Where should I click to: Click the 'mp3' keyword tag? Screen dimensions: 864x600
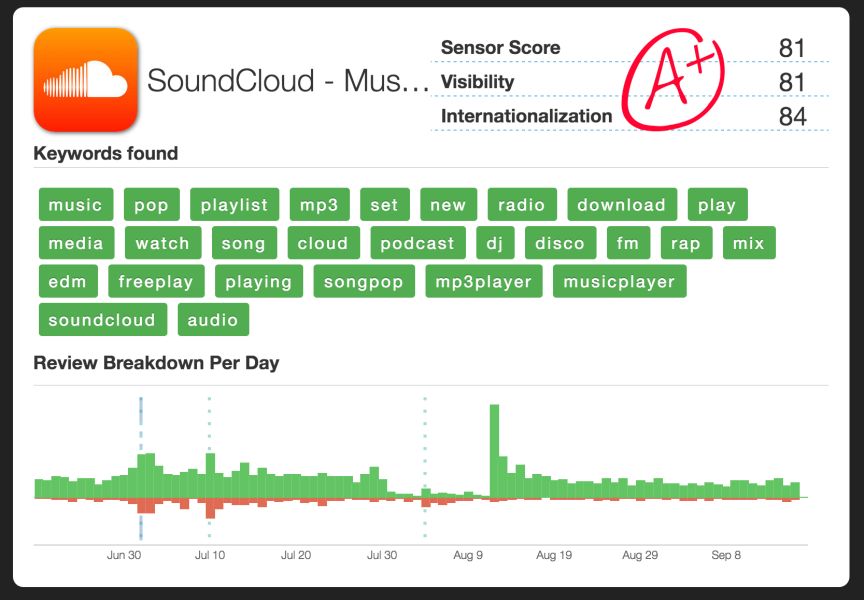coord(319,205)
